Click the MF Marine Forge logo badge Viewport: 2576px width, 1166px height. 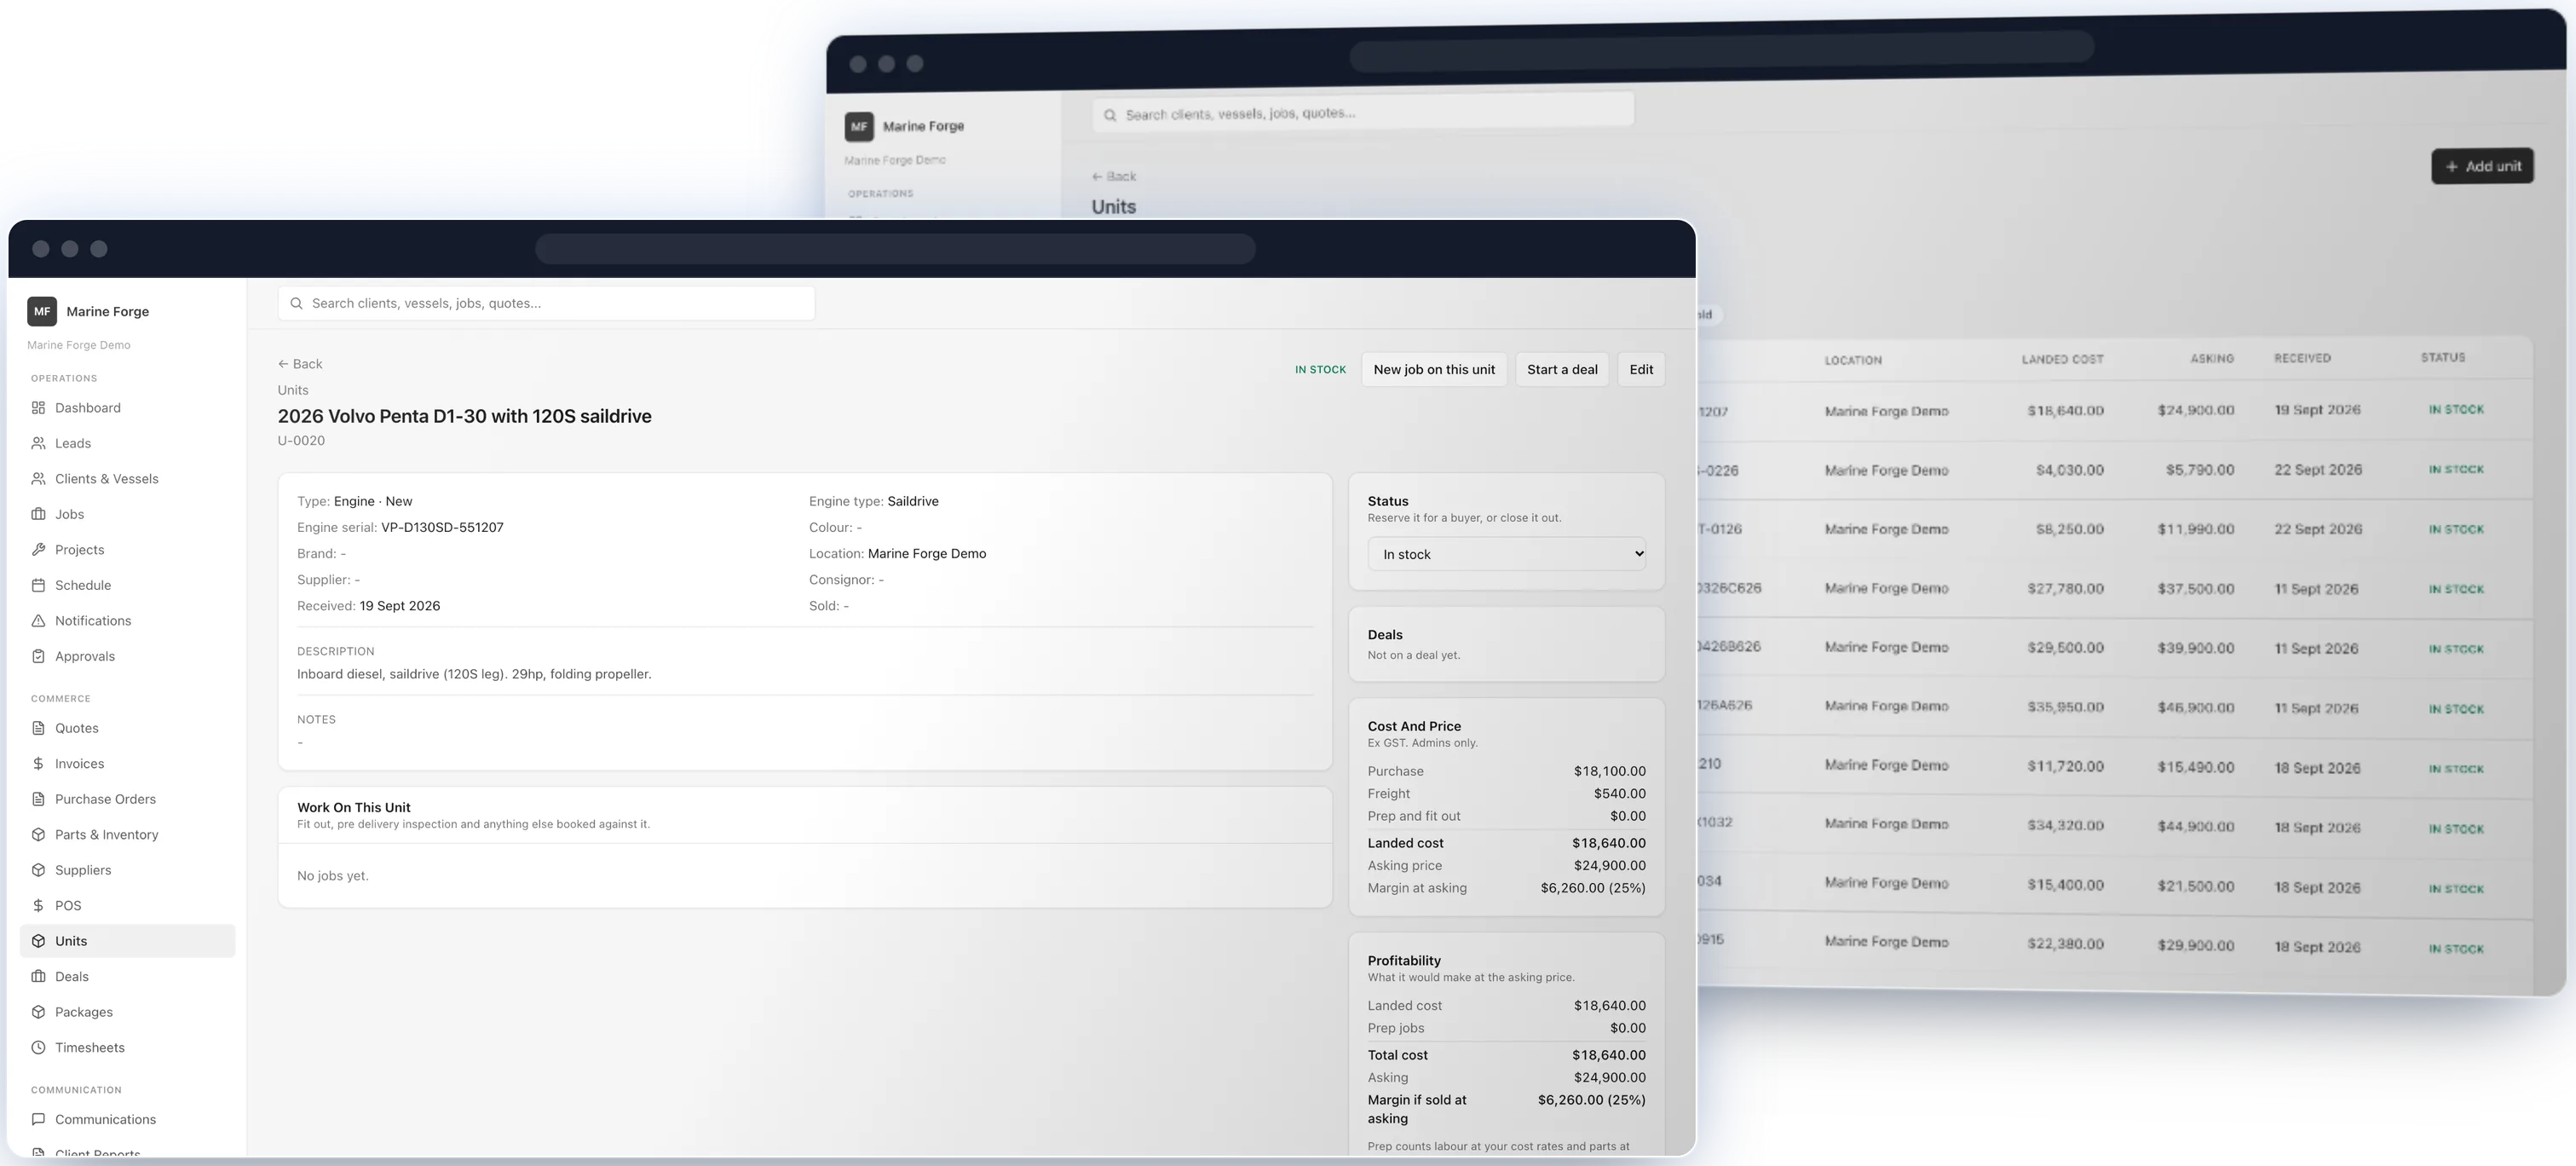(x=42, y=311)
